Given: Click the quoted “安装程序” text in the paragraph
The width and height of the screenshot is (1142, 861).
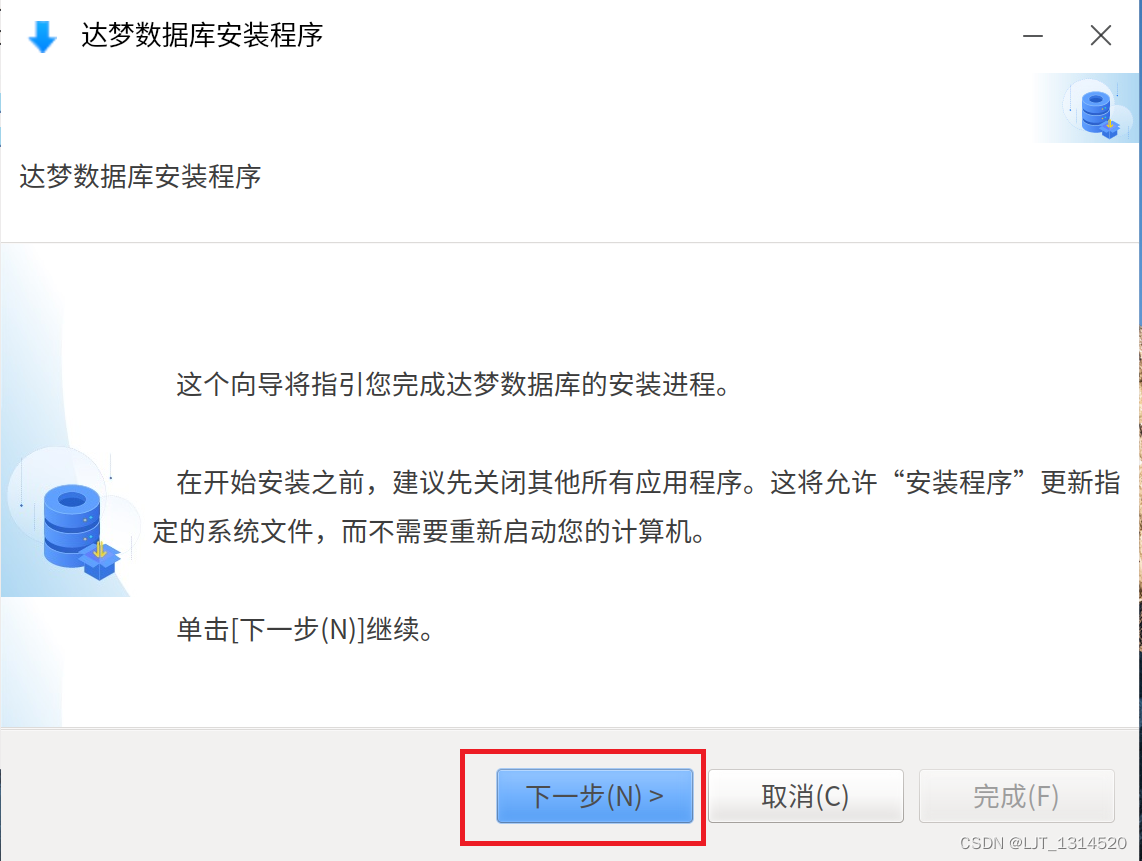Looking at the screenshot, I should (958, 482).
